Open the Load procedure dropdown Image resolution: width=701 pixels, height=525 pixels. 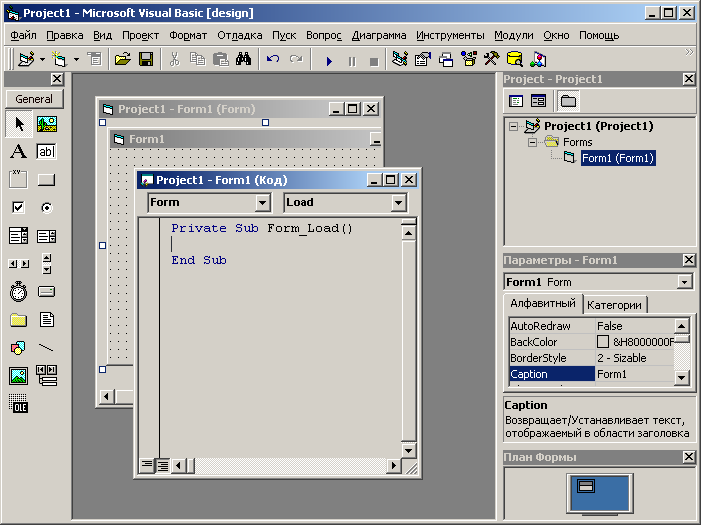tap(399, 203)
